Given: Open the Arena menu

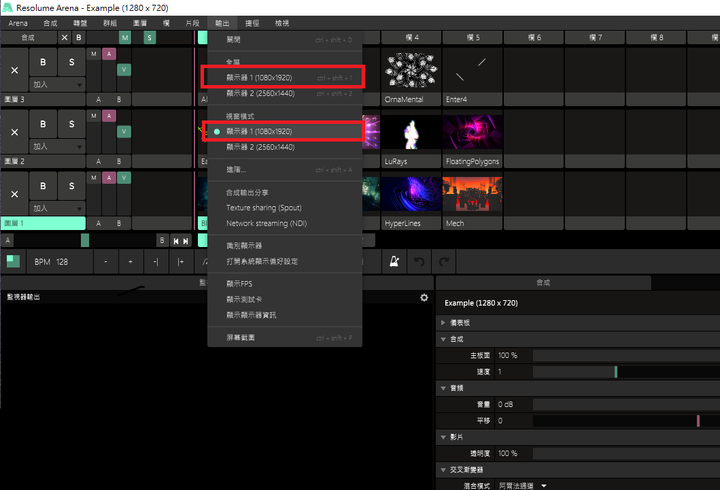Looking at the screenshot, I should click(18, 23).
